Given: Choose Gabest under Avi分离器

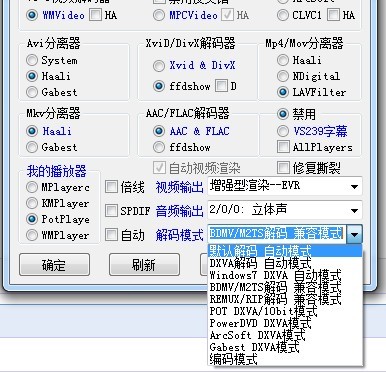Looking at the screenshot, I should (x=32, y=92).
